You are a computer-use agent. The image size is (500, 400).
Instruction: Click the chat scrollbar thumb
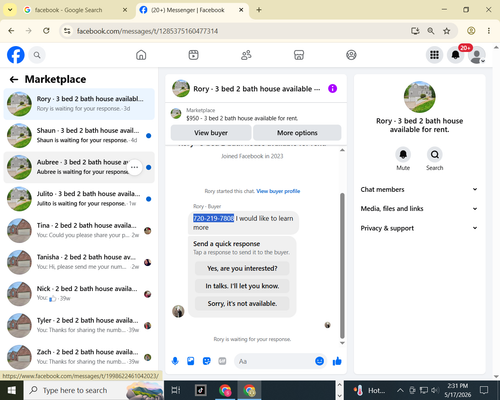click(x=342, y=266)
